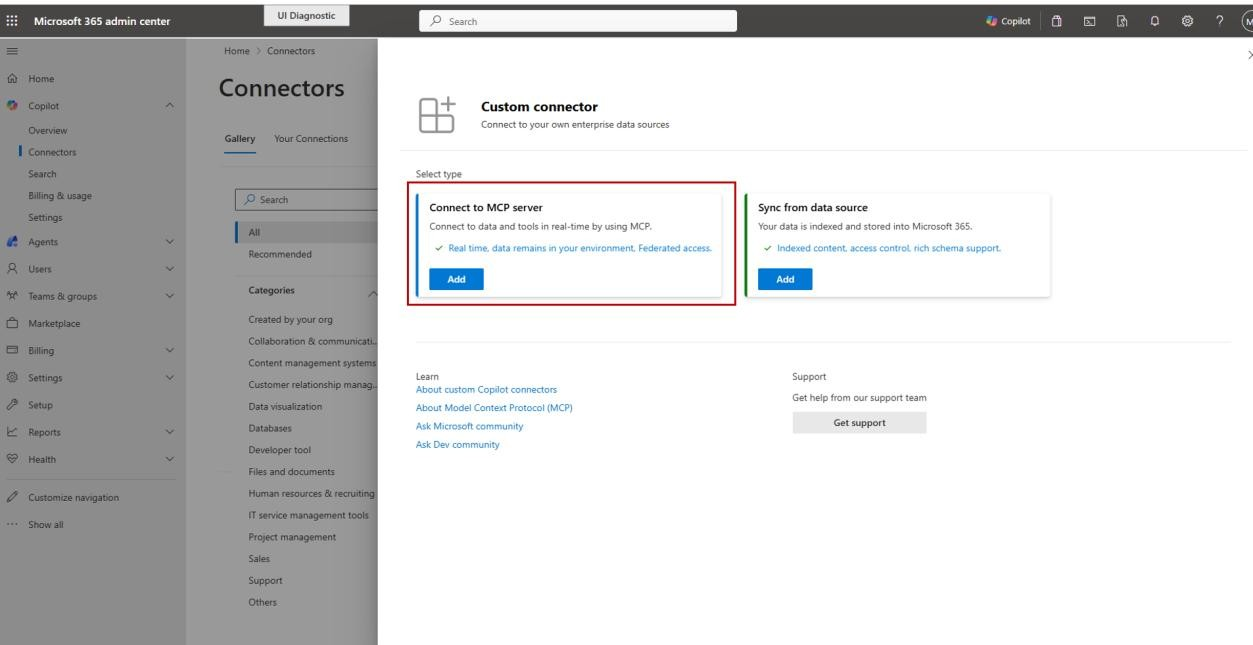Open Ask Microsoft community link
The height and width of the screenshot is (645, 1253).
point(469,426)
